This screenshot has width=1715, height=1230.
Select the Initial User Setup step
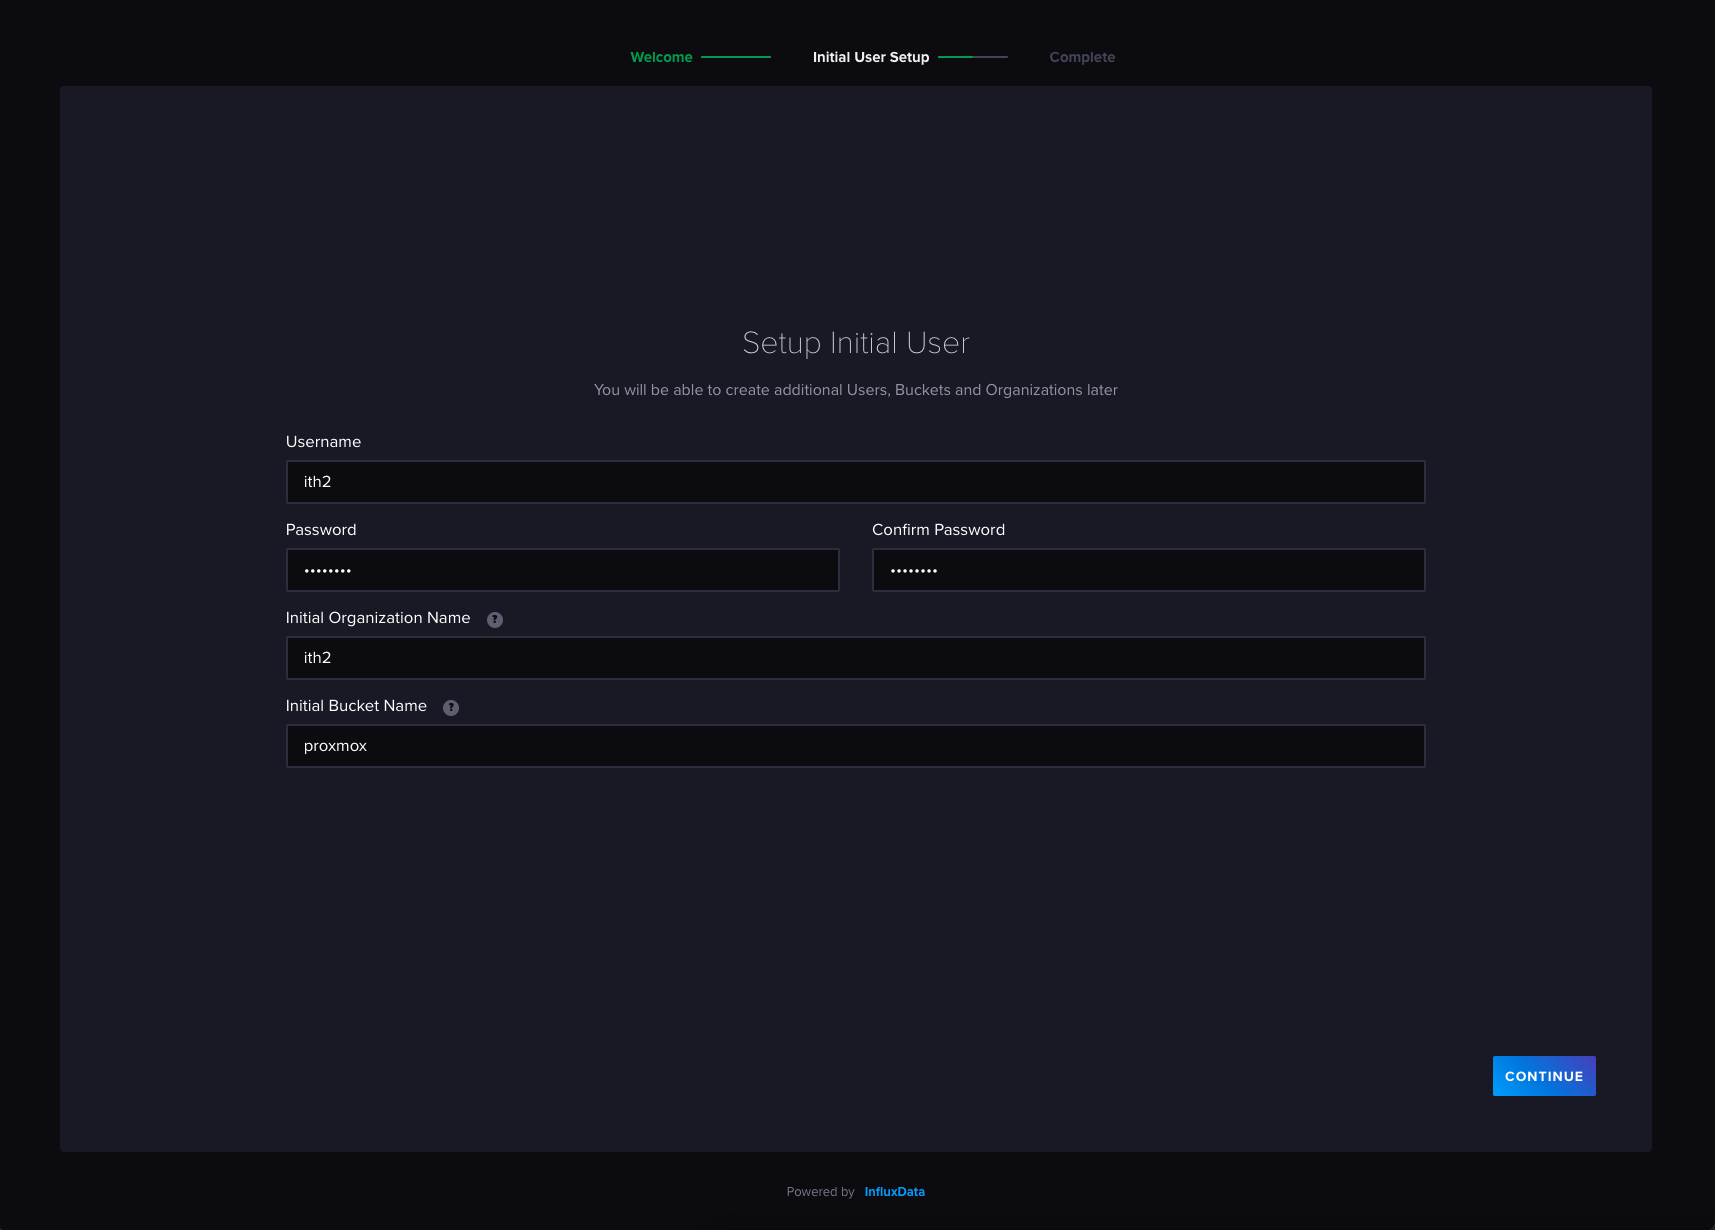[x=871, y=57]
